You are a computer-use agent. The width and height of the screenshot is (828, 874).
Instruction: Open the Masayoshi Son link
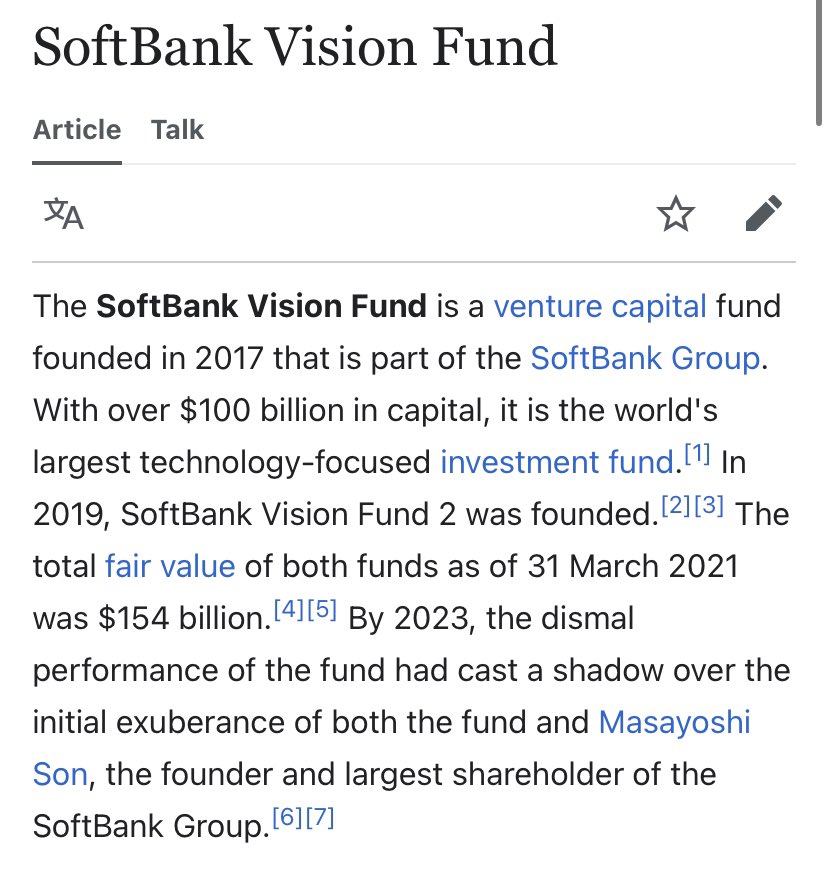tap(674, 721)
